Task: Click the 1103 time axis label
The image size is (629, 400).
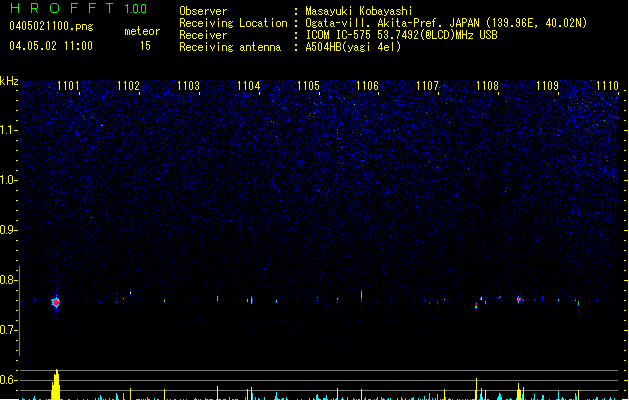Action: [x=188, y=86]
